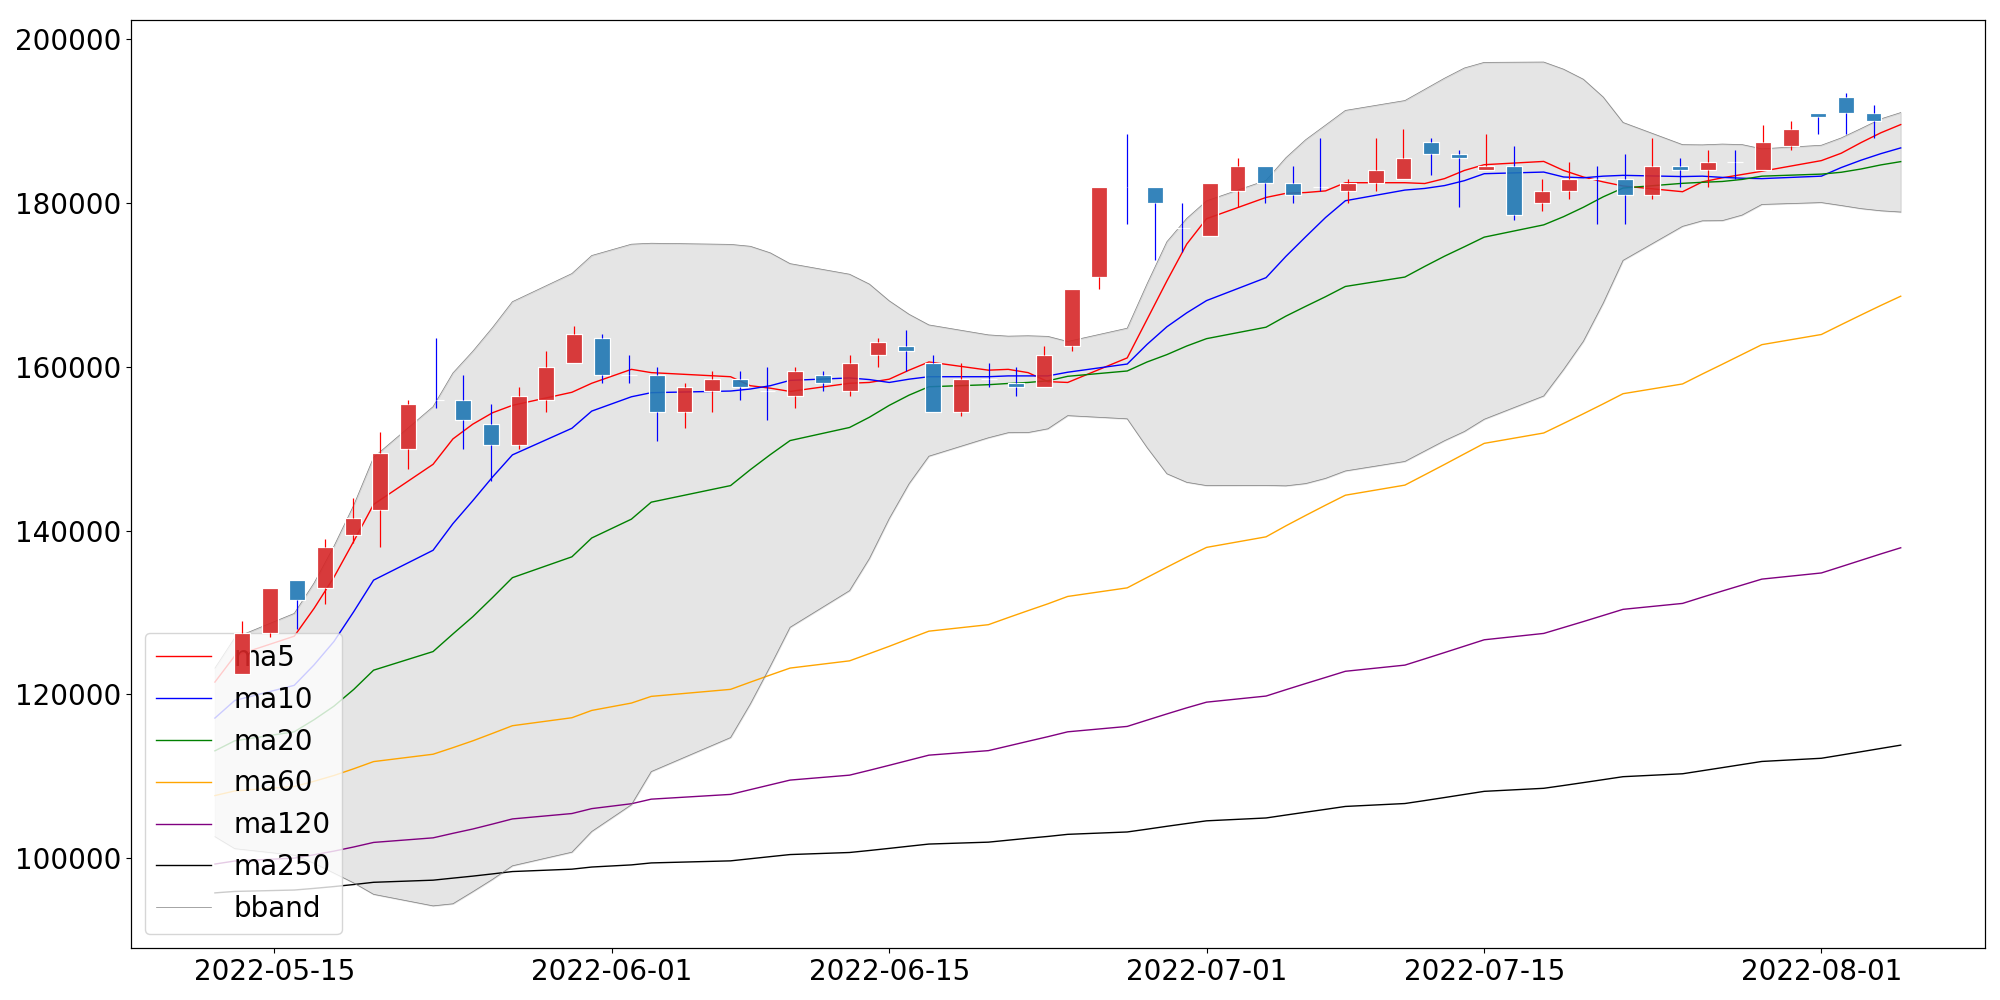This screenshot has width=2000, height=1000.
Task: Click the ma5 legend label
Action: tap(264, 657)
